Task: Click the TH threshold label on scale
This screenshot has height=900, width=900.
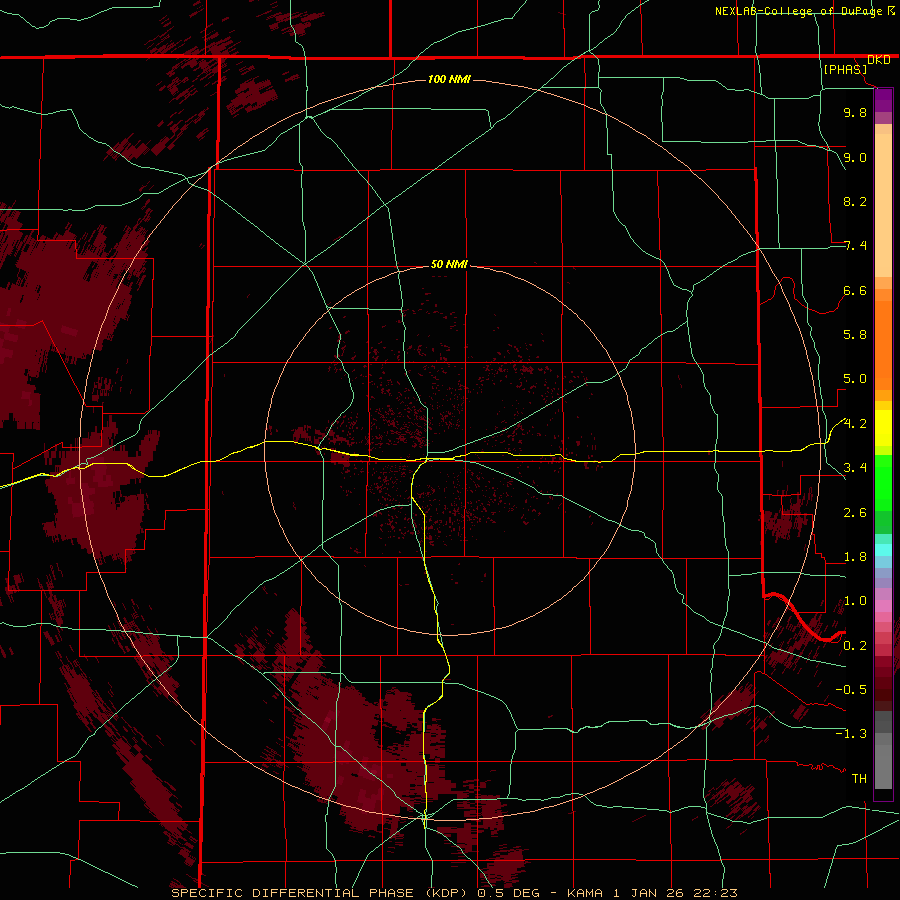Action: 859,779
